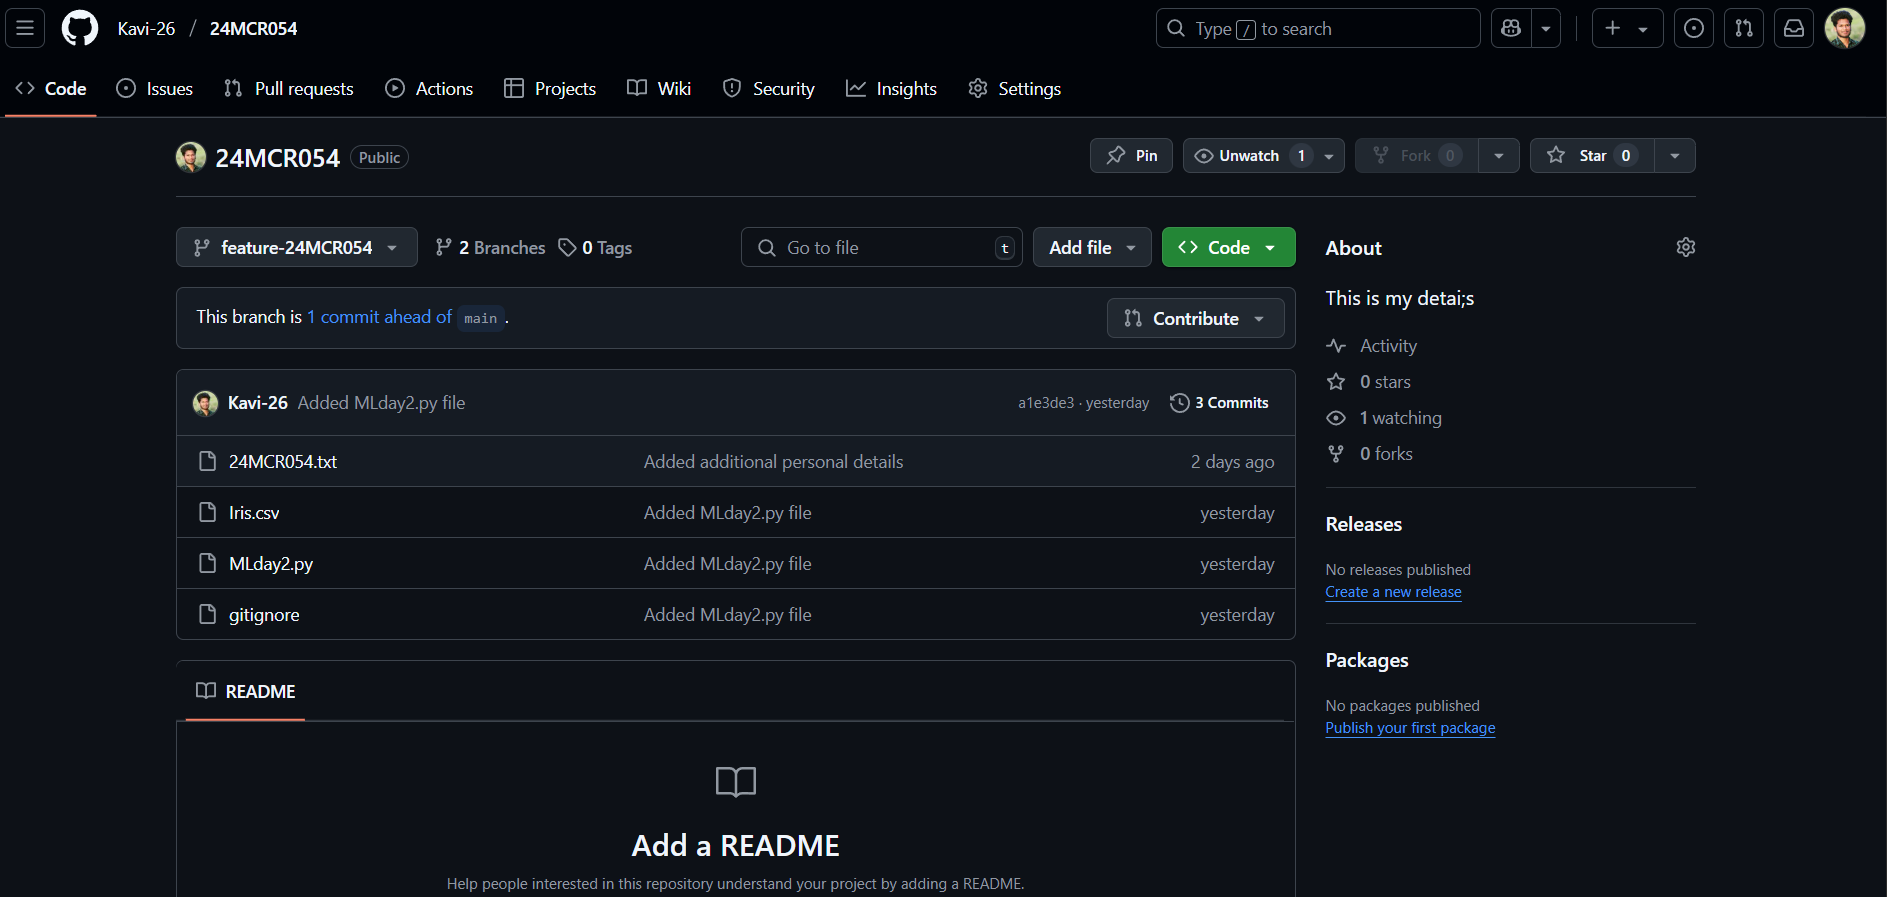Screen dimensions: 1887x897
Task: View the 2 Branches link
Action: point(490,248)
